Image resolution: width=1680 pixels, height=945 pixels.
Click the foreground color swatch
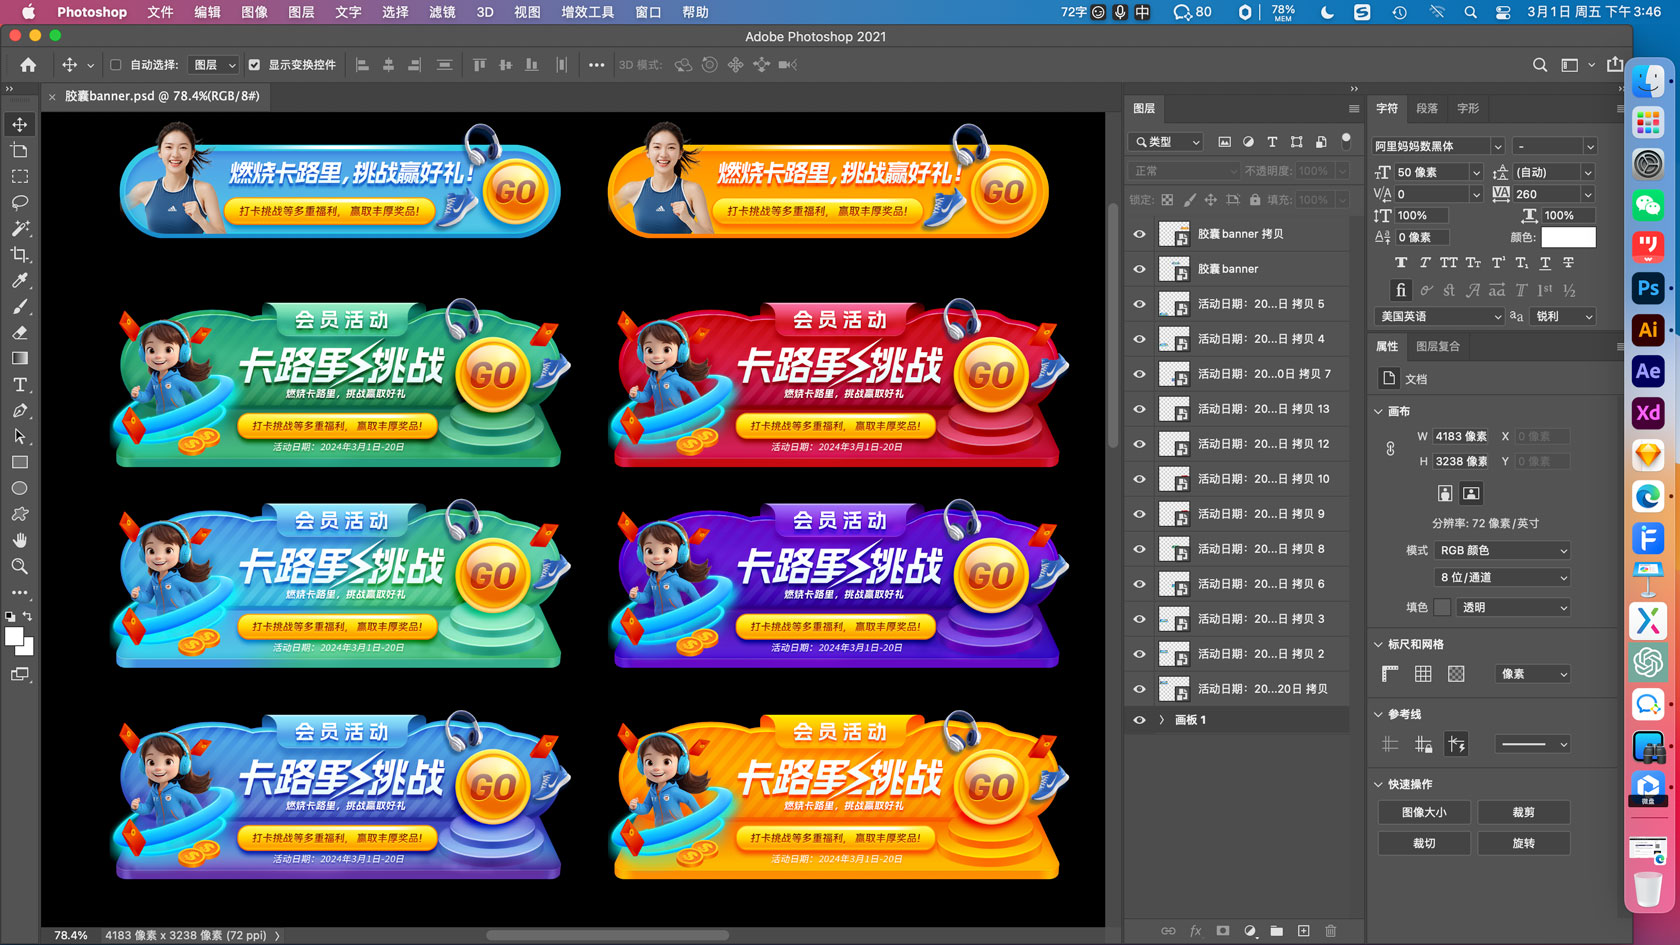(13, 637)
